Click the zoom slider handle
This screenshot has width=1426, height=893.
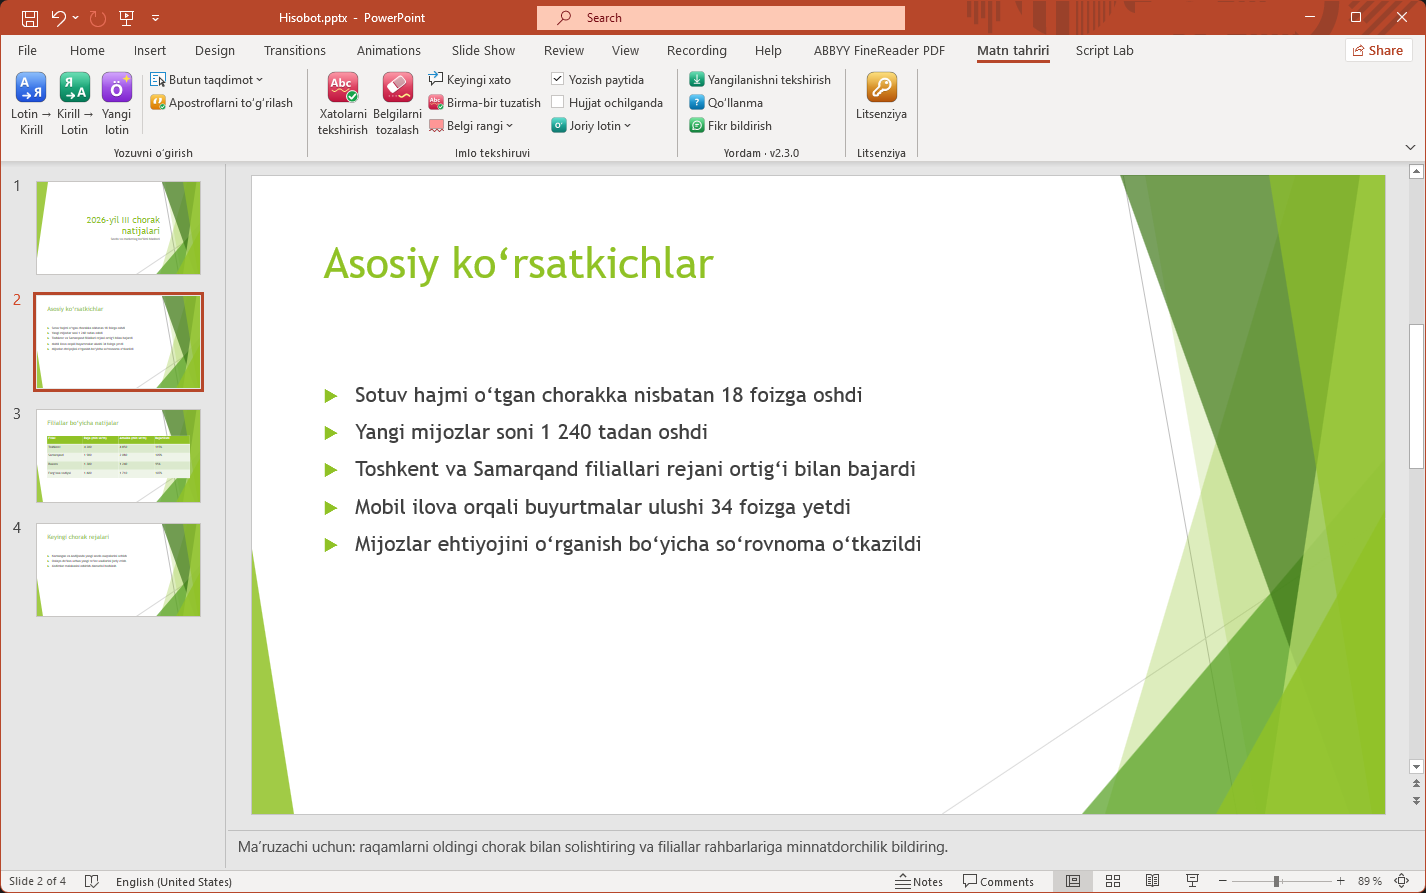[x=1277, y=881]
